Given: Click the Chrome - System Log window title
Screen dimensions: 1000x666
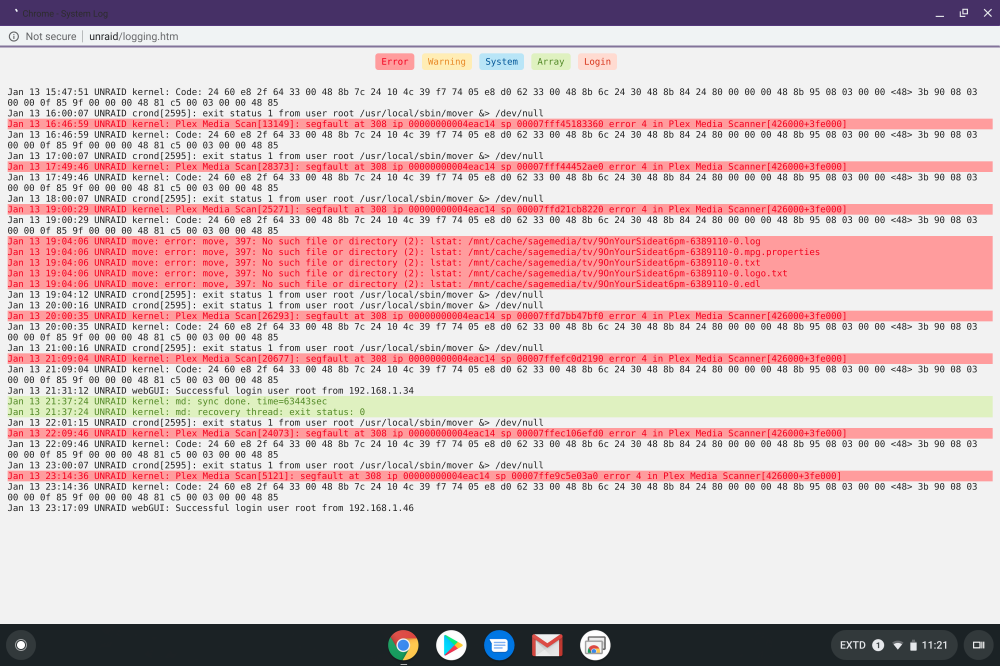Looking at the screenshot, I should point(65,13).
